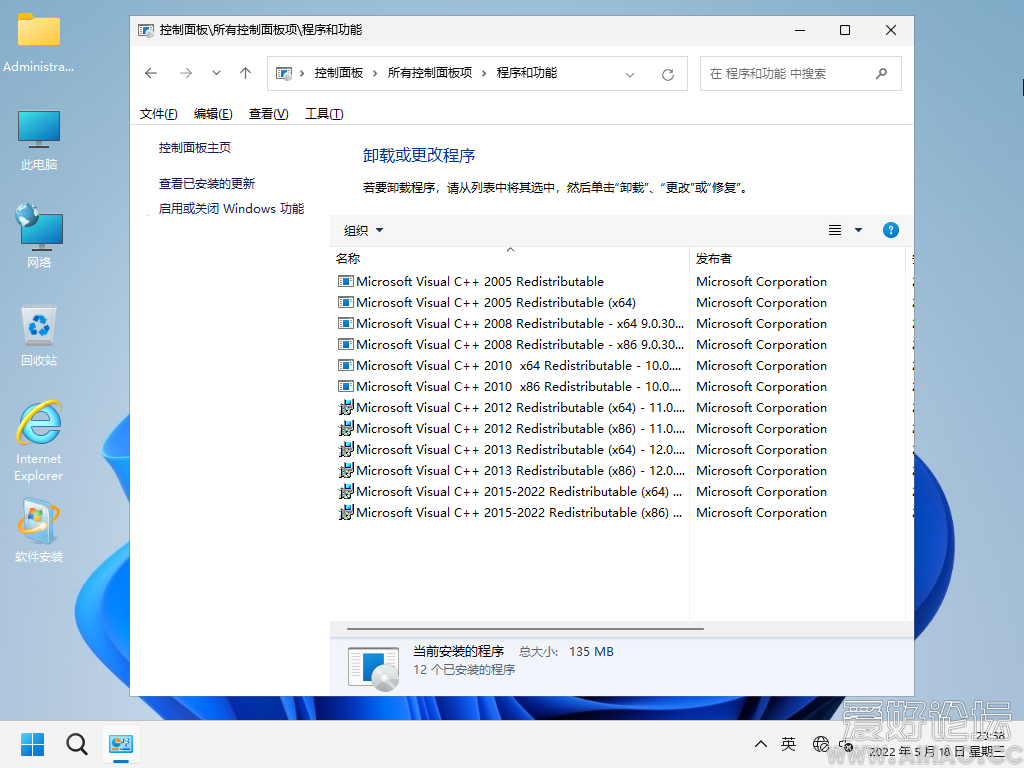Open 查看已安装的更新 link

(206, 184)
